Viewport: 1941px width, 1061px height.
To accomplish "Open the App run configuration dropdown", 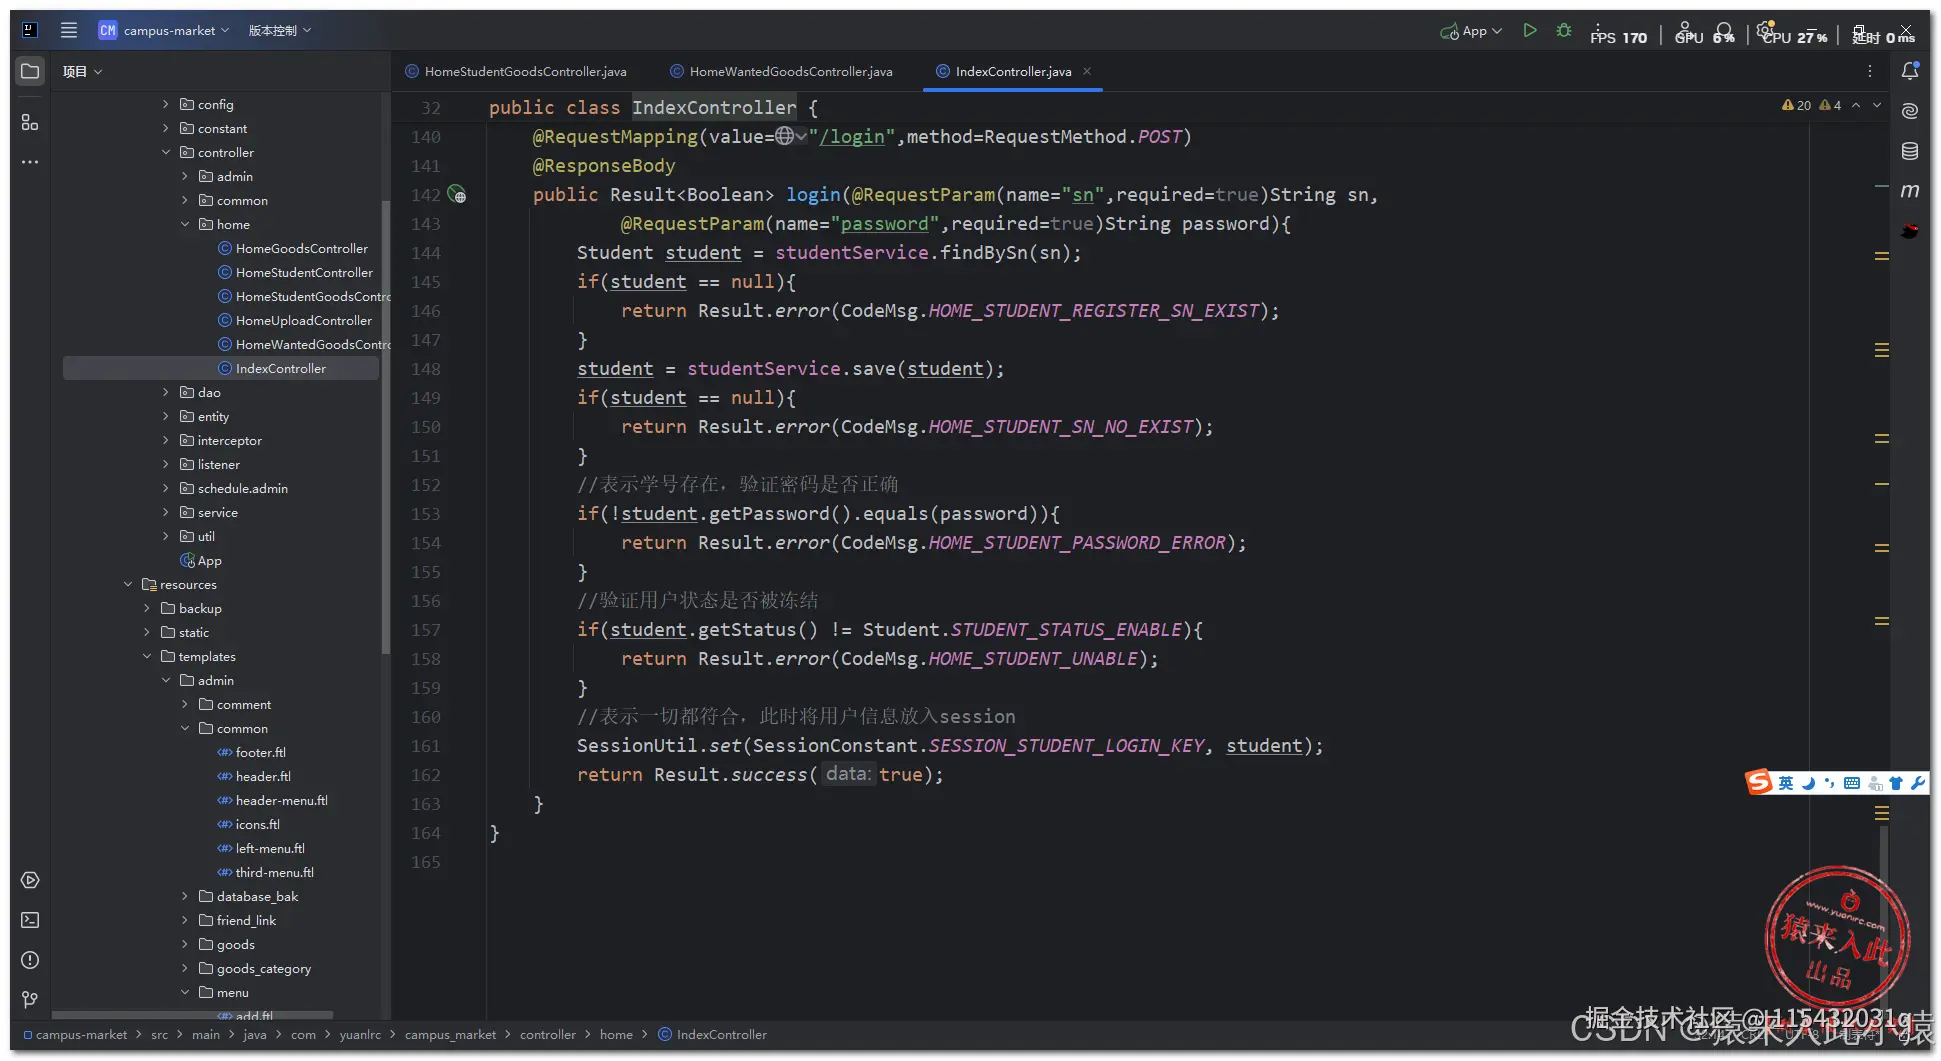I will pos(1471,31).
